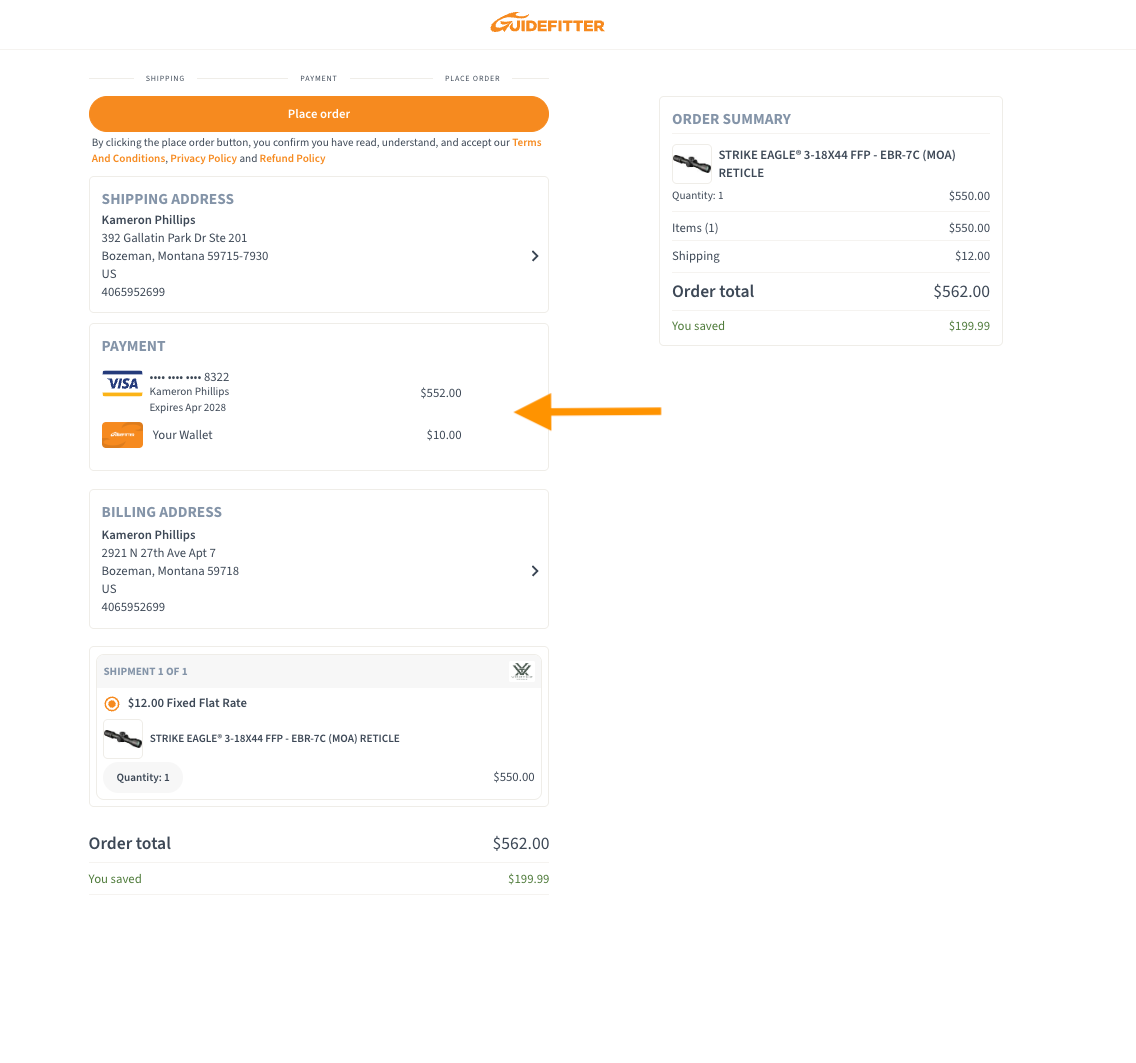Click the ORDER SUMMARY heading

[731, 120]
